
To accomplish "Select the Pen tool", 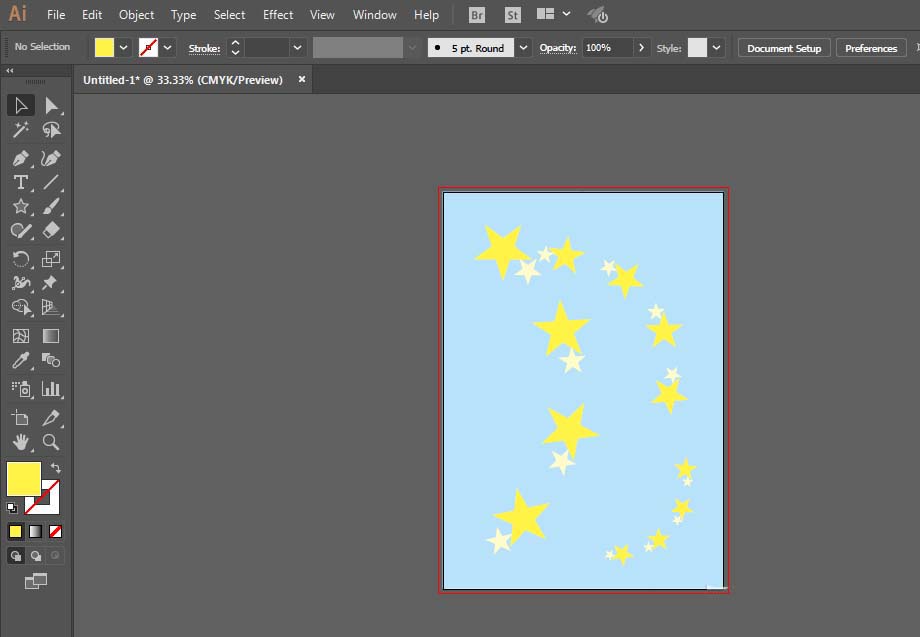I will [x=21, y=158].
